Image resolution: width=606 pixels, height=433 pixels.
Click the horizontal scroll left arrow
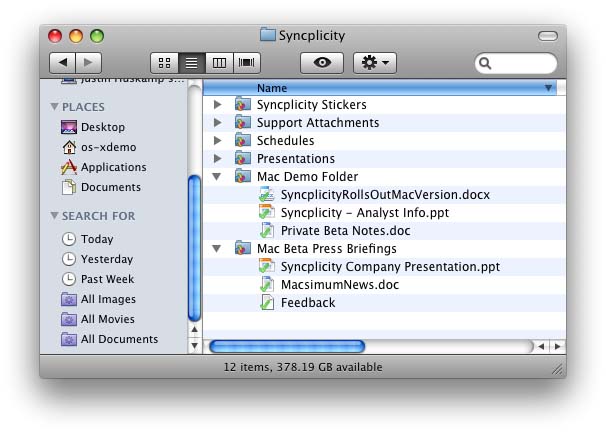coord(541,346)
